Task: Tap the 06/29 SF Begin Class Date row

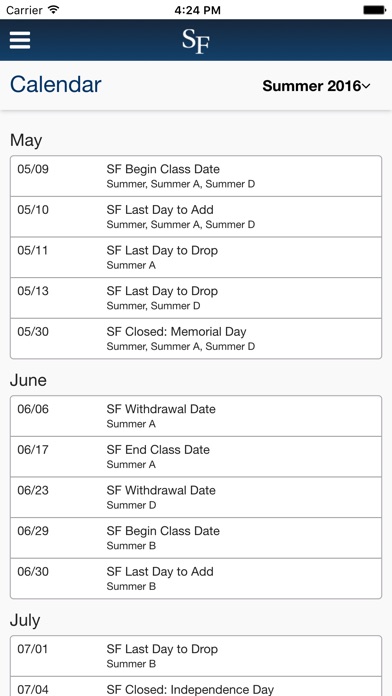Action: click(x=196, y=538)
